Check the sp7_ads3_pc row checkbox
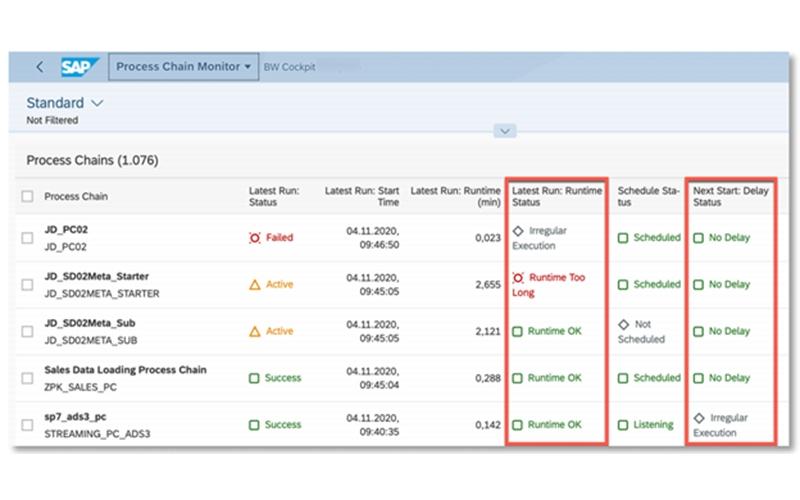This screenshot has width=800, height=500. click(28, 425)
